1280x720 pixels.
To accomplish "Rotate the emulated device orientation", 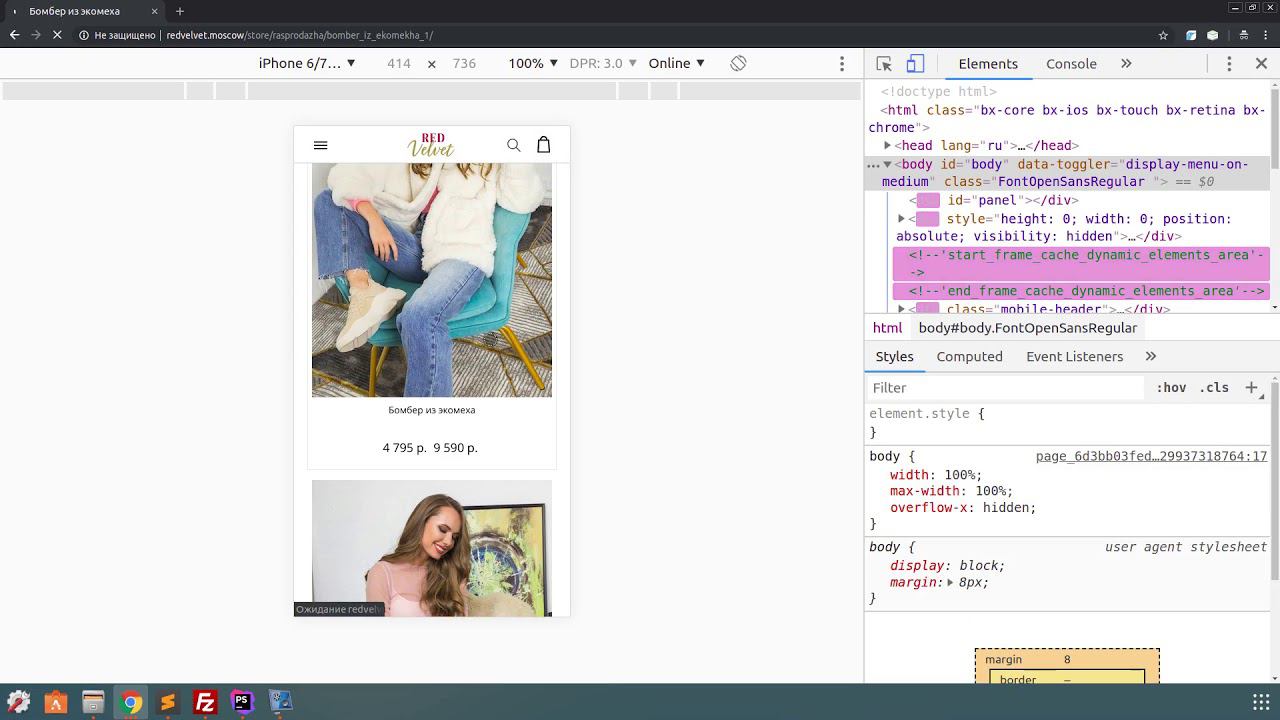I will coord(738,63).
